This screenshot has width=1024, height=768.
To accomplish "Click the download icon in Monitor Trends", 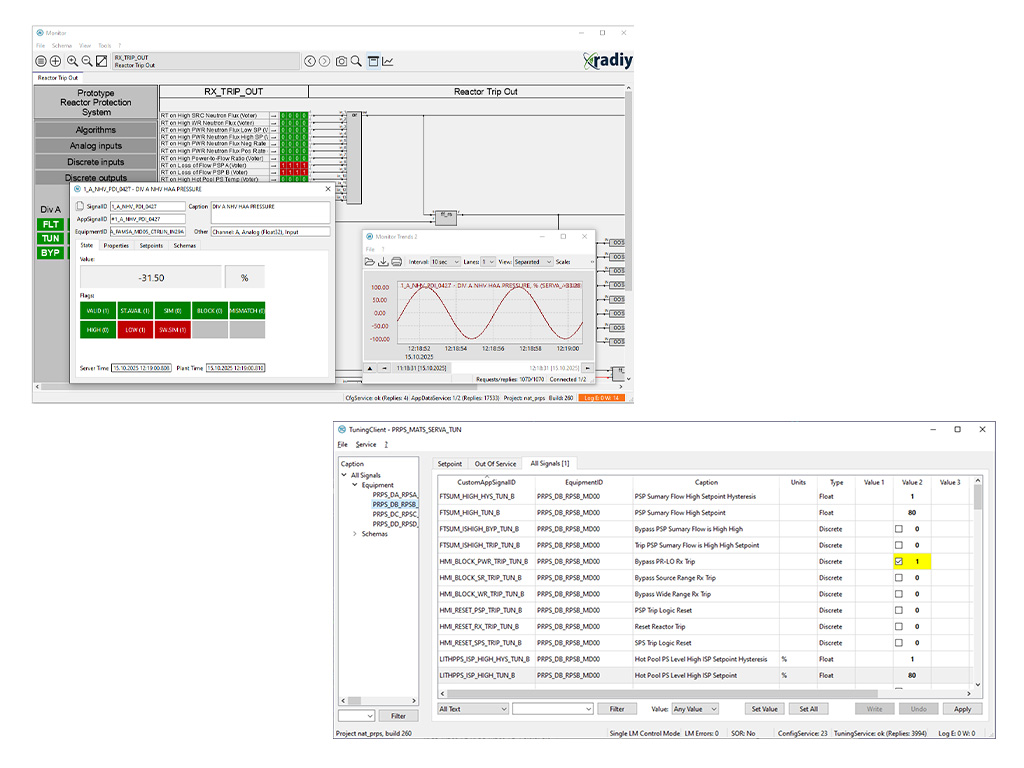I will [383, 262].
